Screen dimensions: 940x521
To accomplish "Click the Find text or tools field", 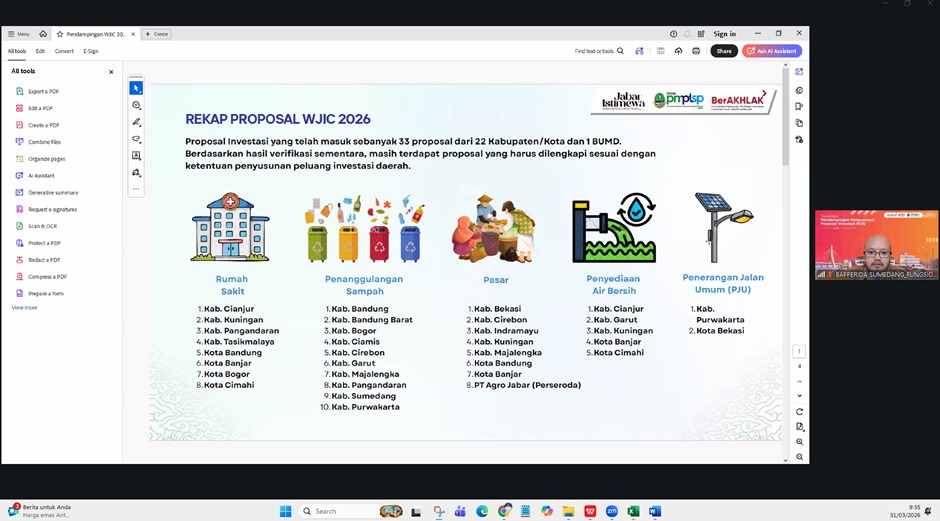I will click(x=598, y=51).
